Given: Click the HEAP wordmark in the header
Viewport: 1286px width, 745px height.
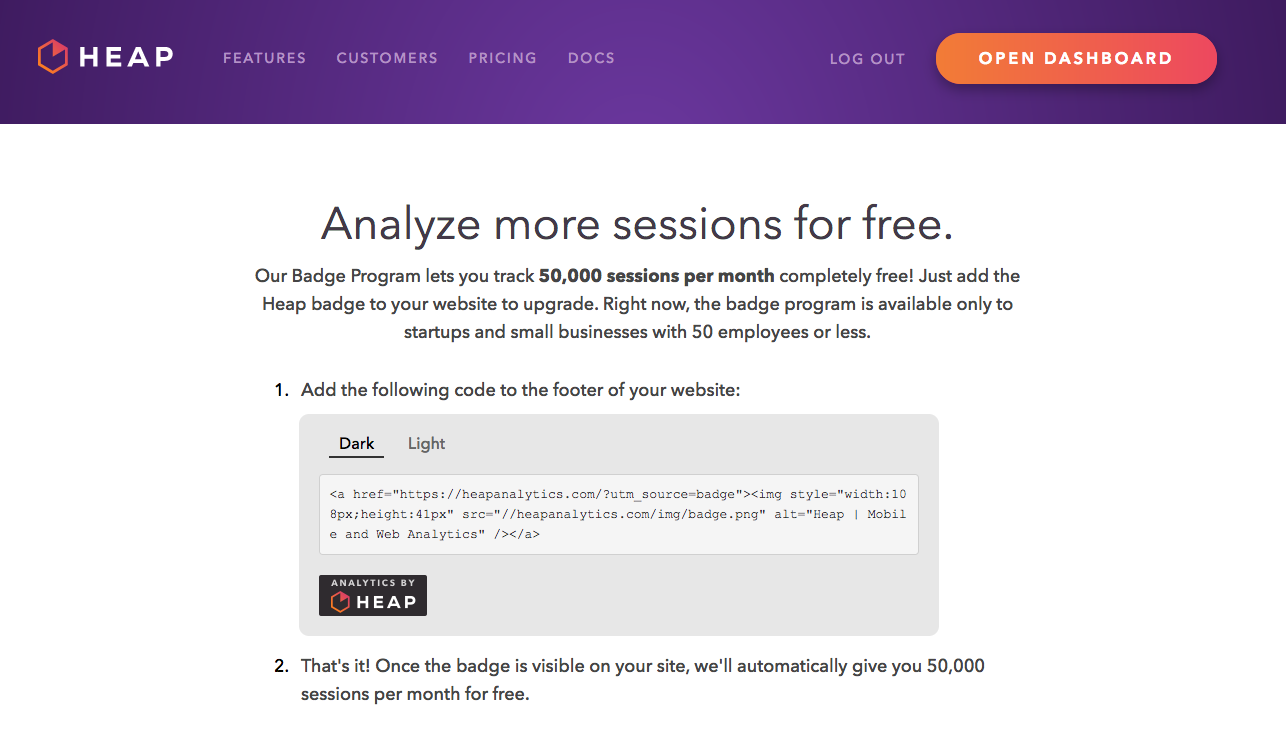Looking at the screenshot, I should coord(126,58).
